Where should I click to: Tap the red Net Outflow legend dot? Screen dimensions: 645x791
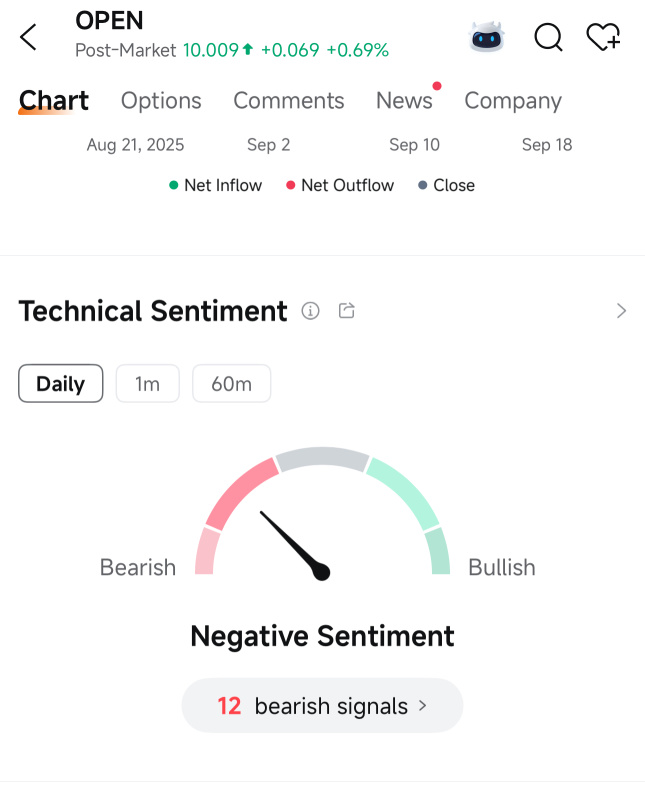[291, 185]
